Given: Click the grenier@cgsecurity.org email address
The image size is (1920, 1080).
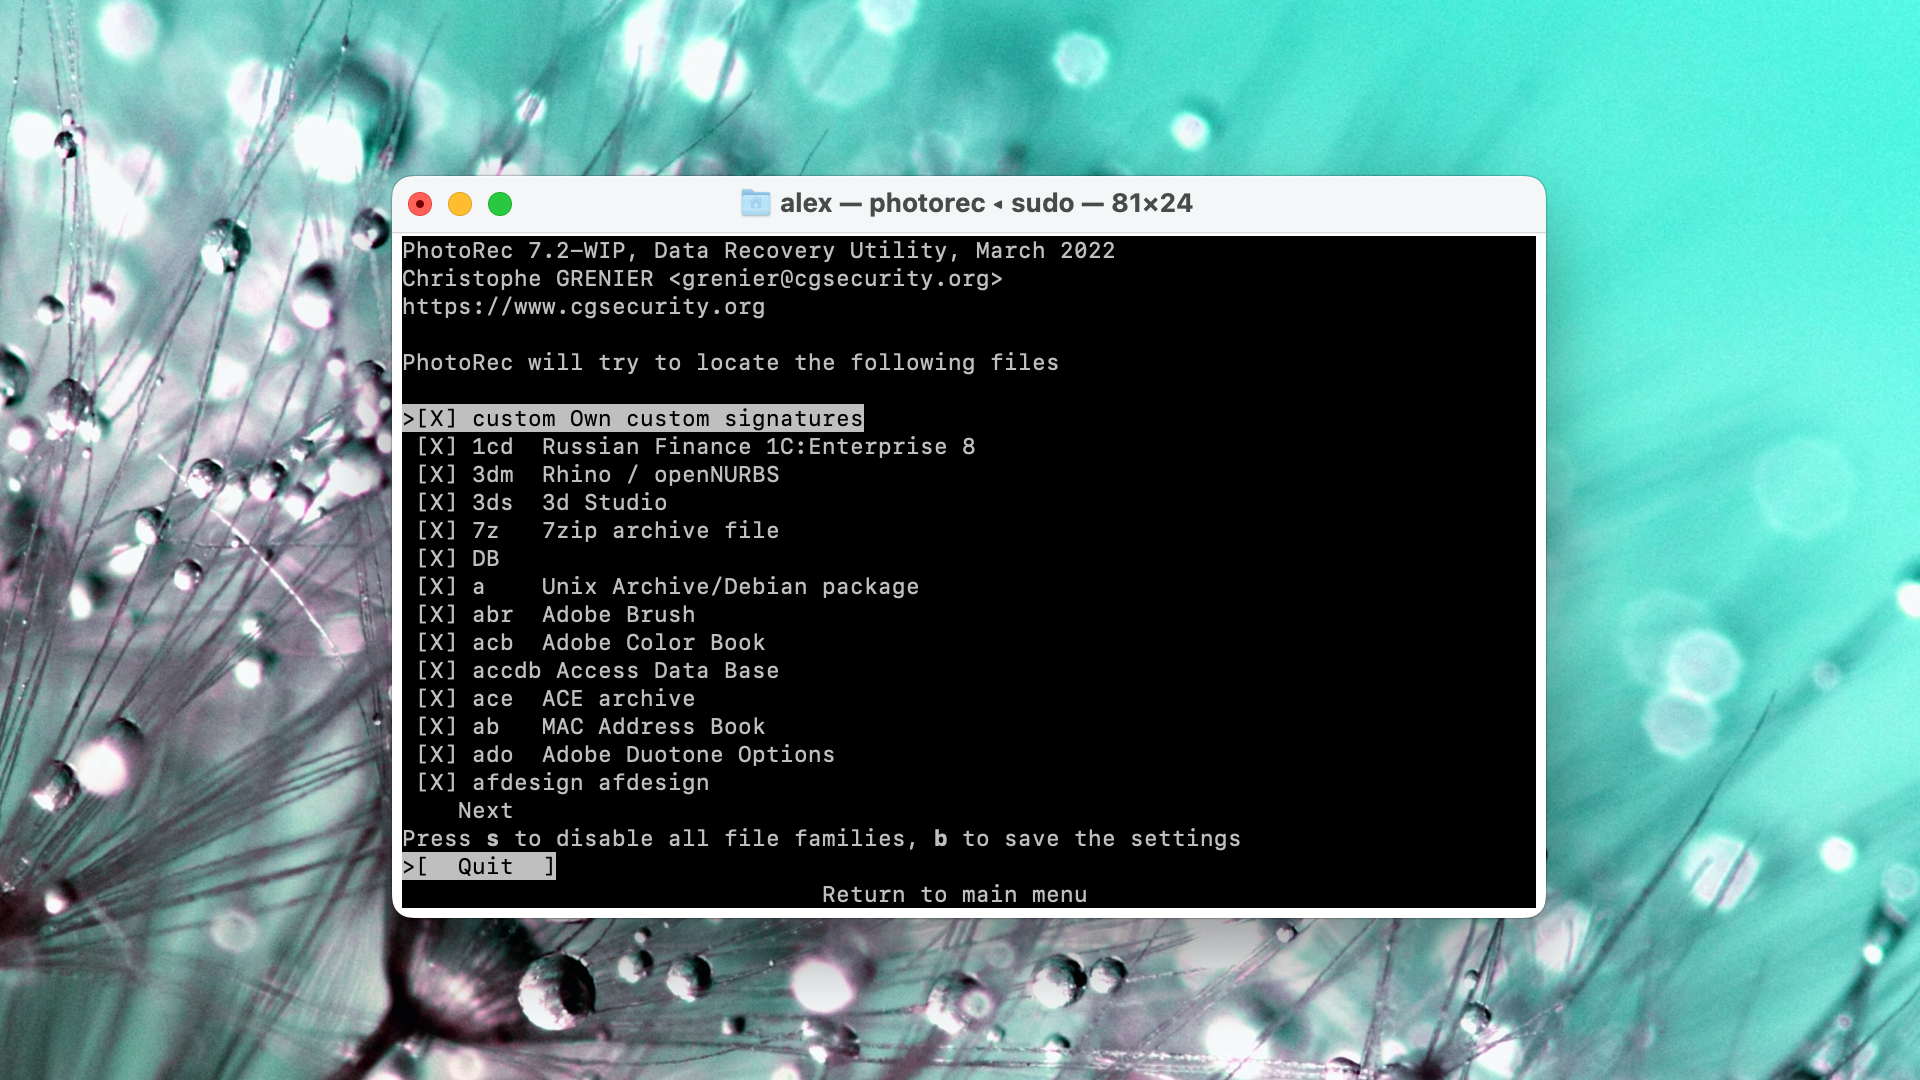Looking at the screenshot, I should click(835, 278).
